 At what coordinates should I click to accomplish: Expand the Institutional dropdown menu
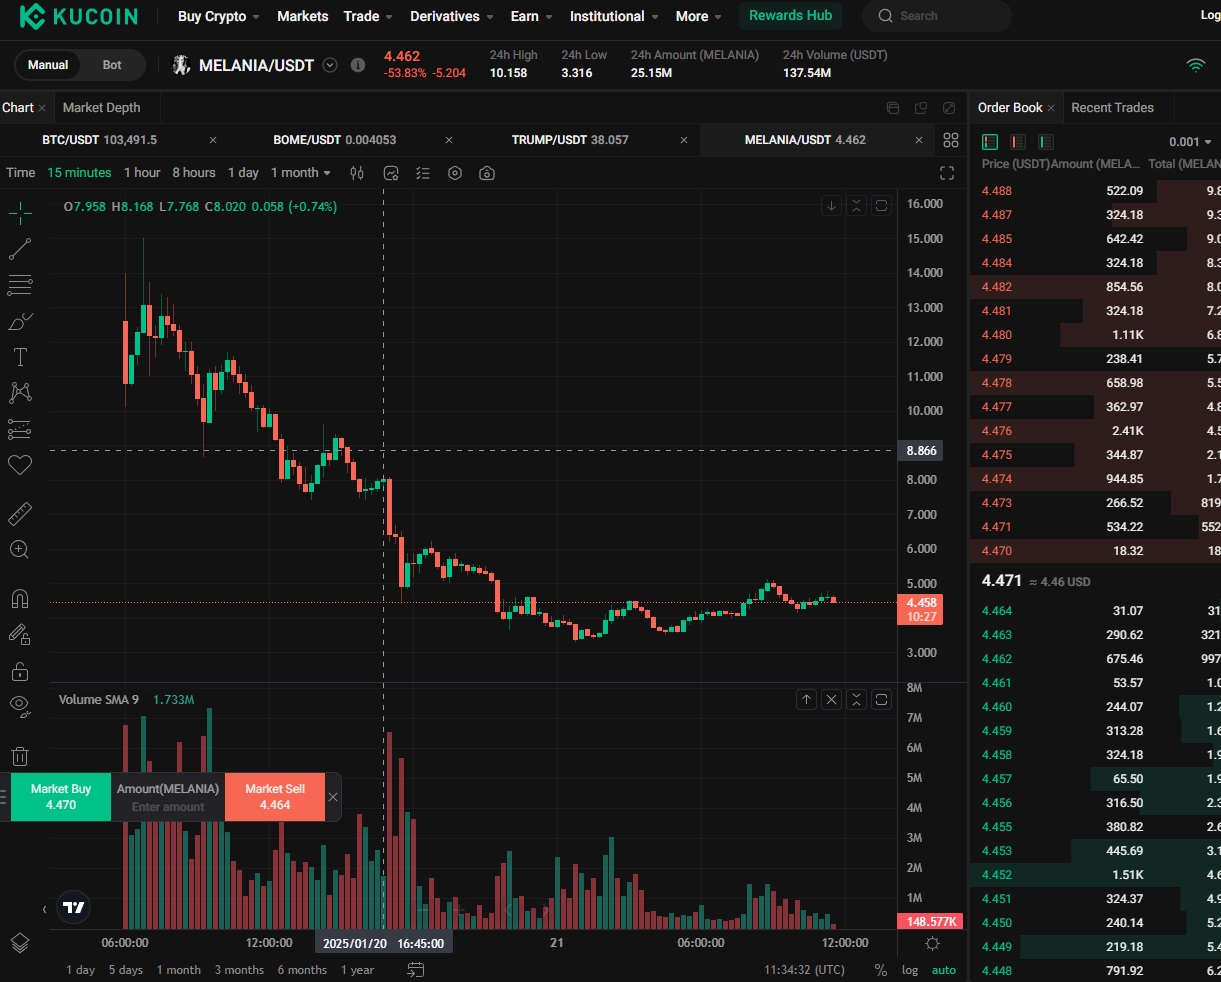click(x=614, y=16)
